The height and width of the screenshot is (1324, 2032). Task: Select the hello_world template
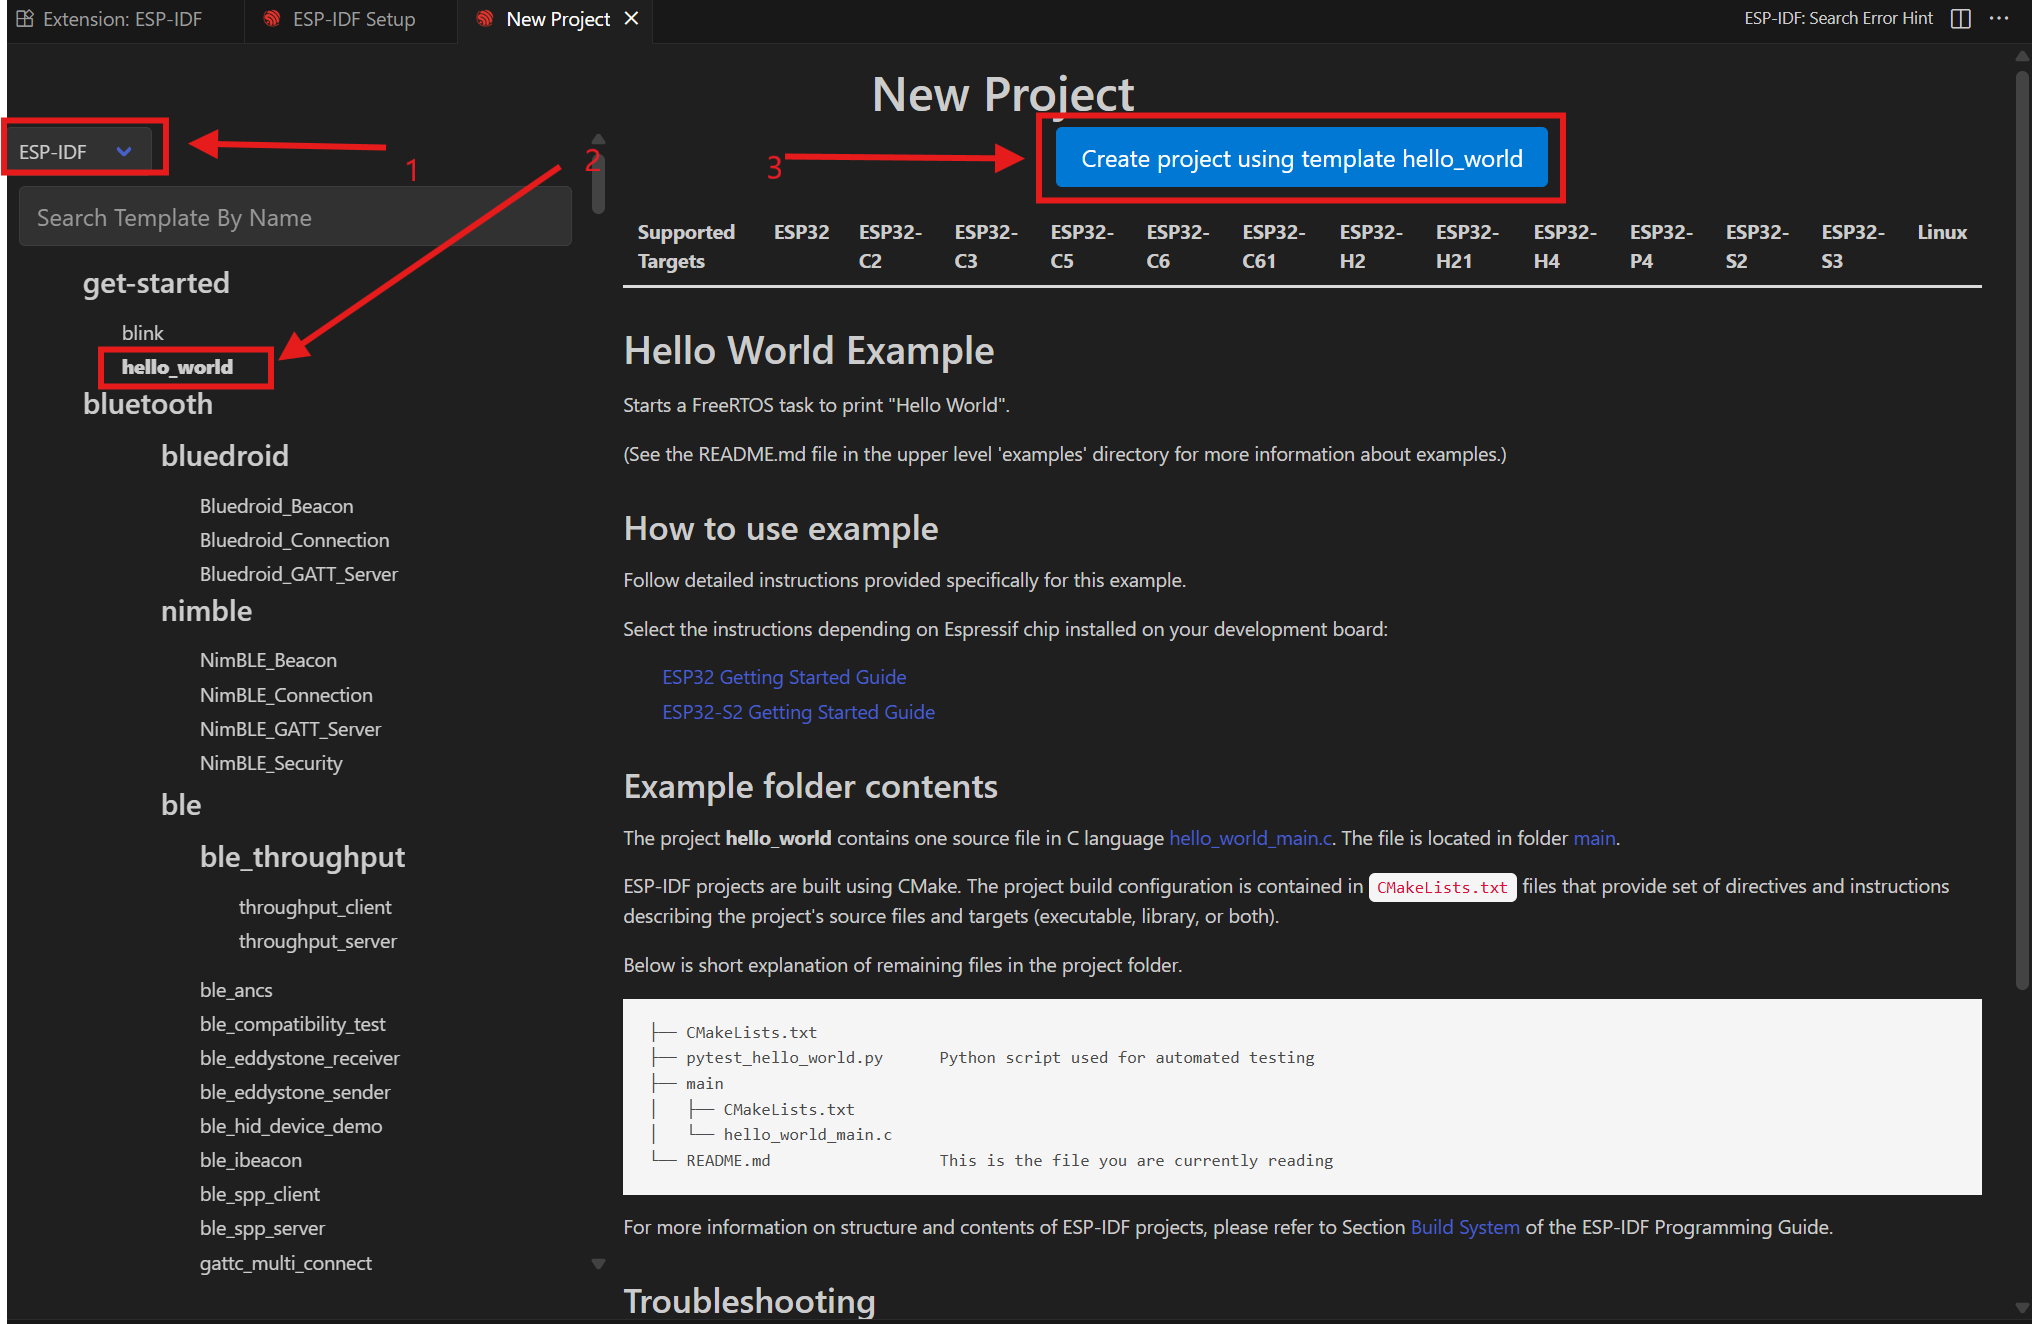click(x=177, y=367)
